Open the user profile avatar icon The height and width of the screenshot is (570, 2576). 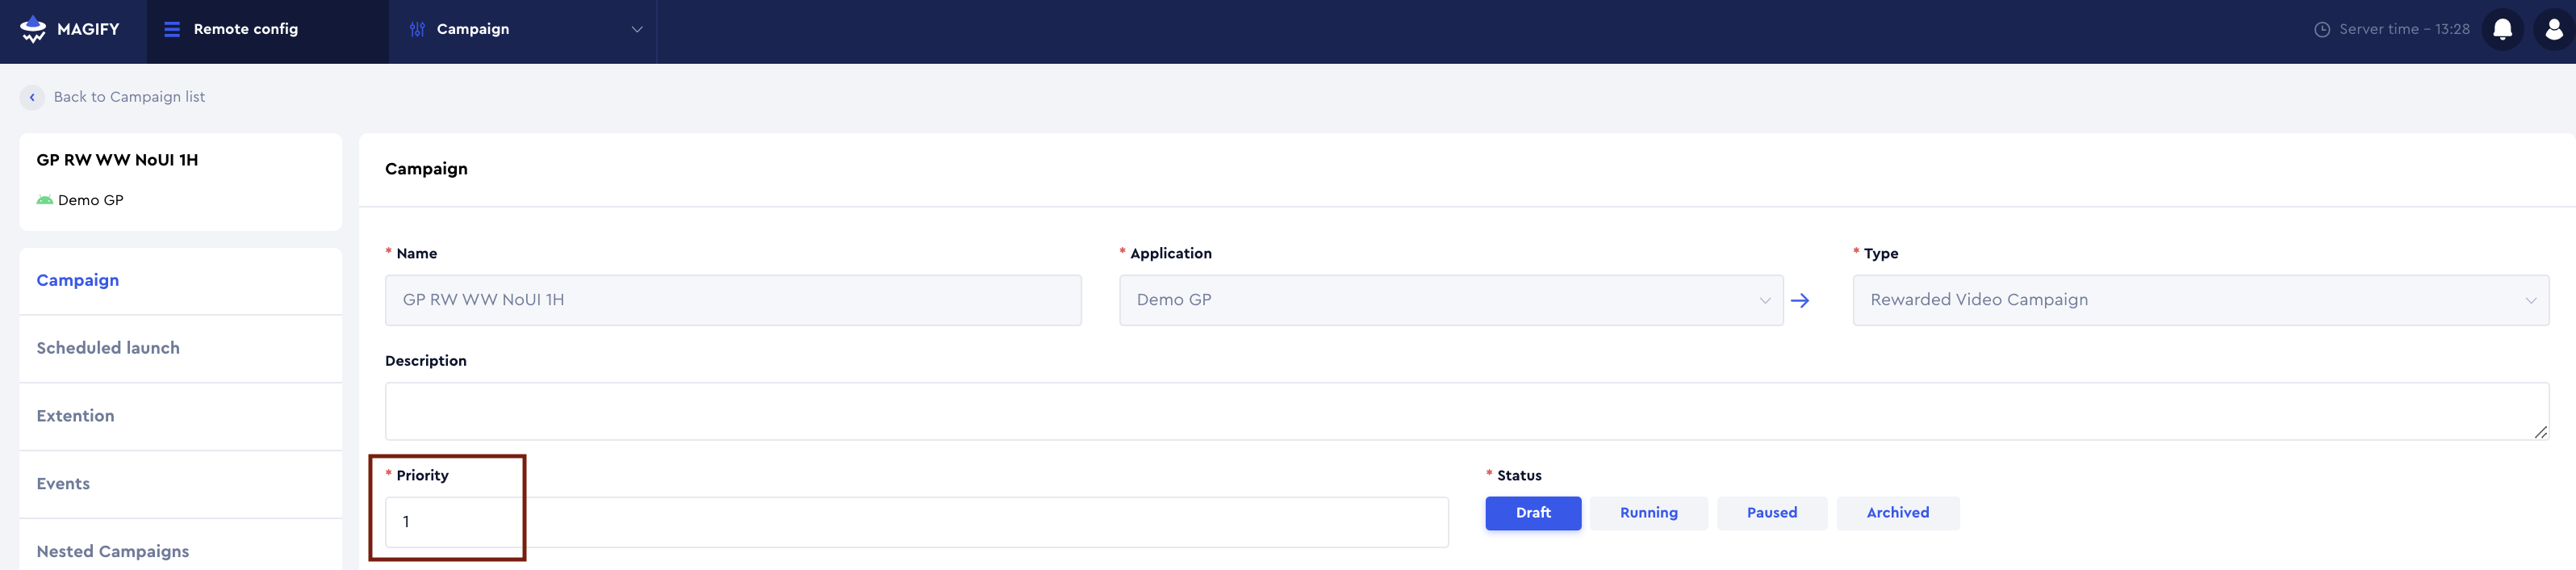(2553, 29)
